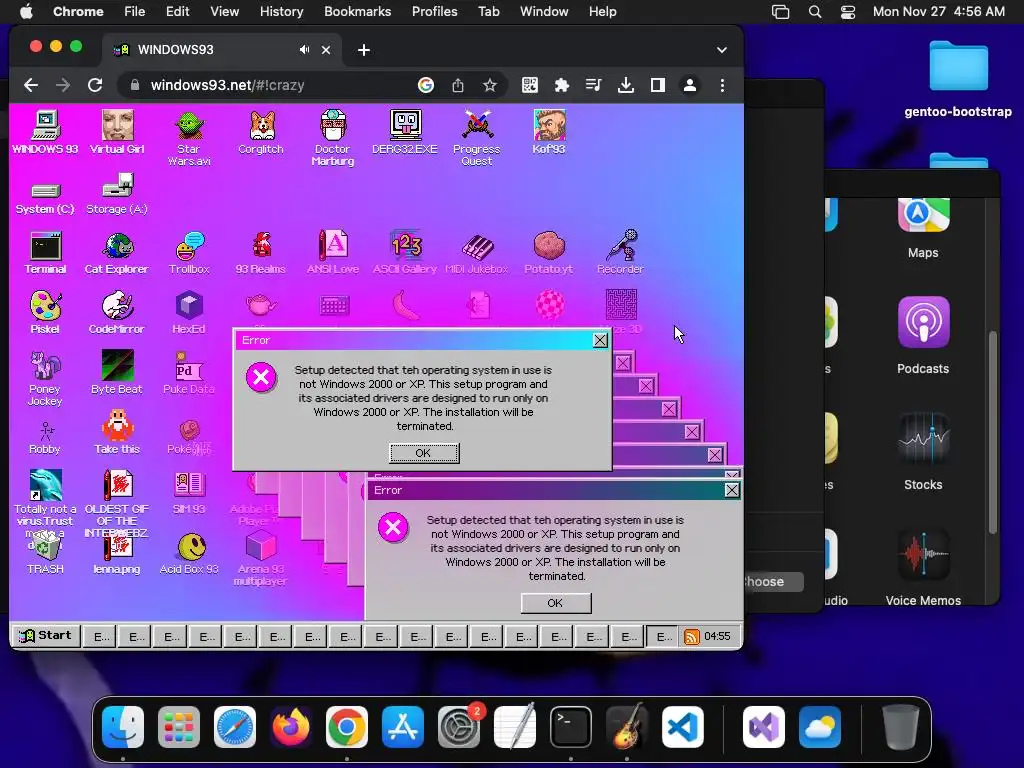The height and width of the screenshot is (768, 1024).
Task: Open the View menu
Action: 224,11
